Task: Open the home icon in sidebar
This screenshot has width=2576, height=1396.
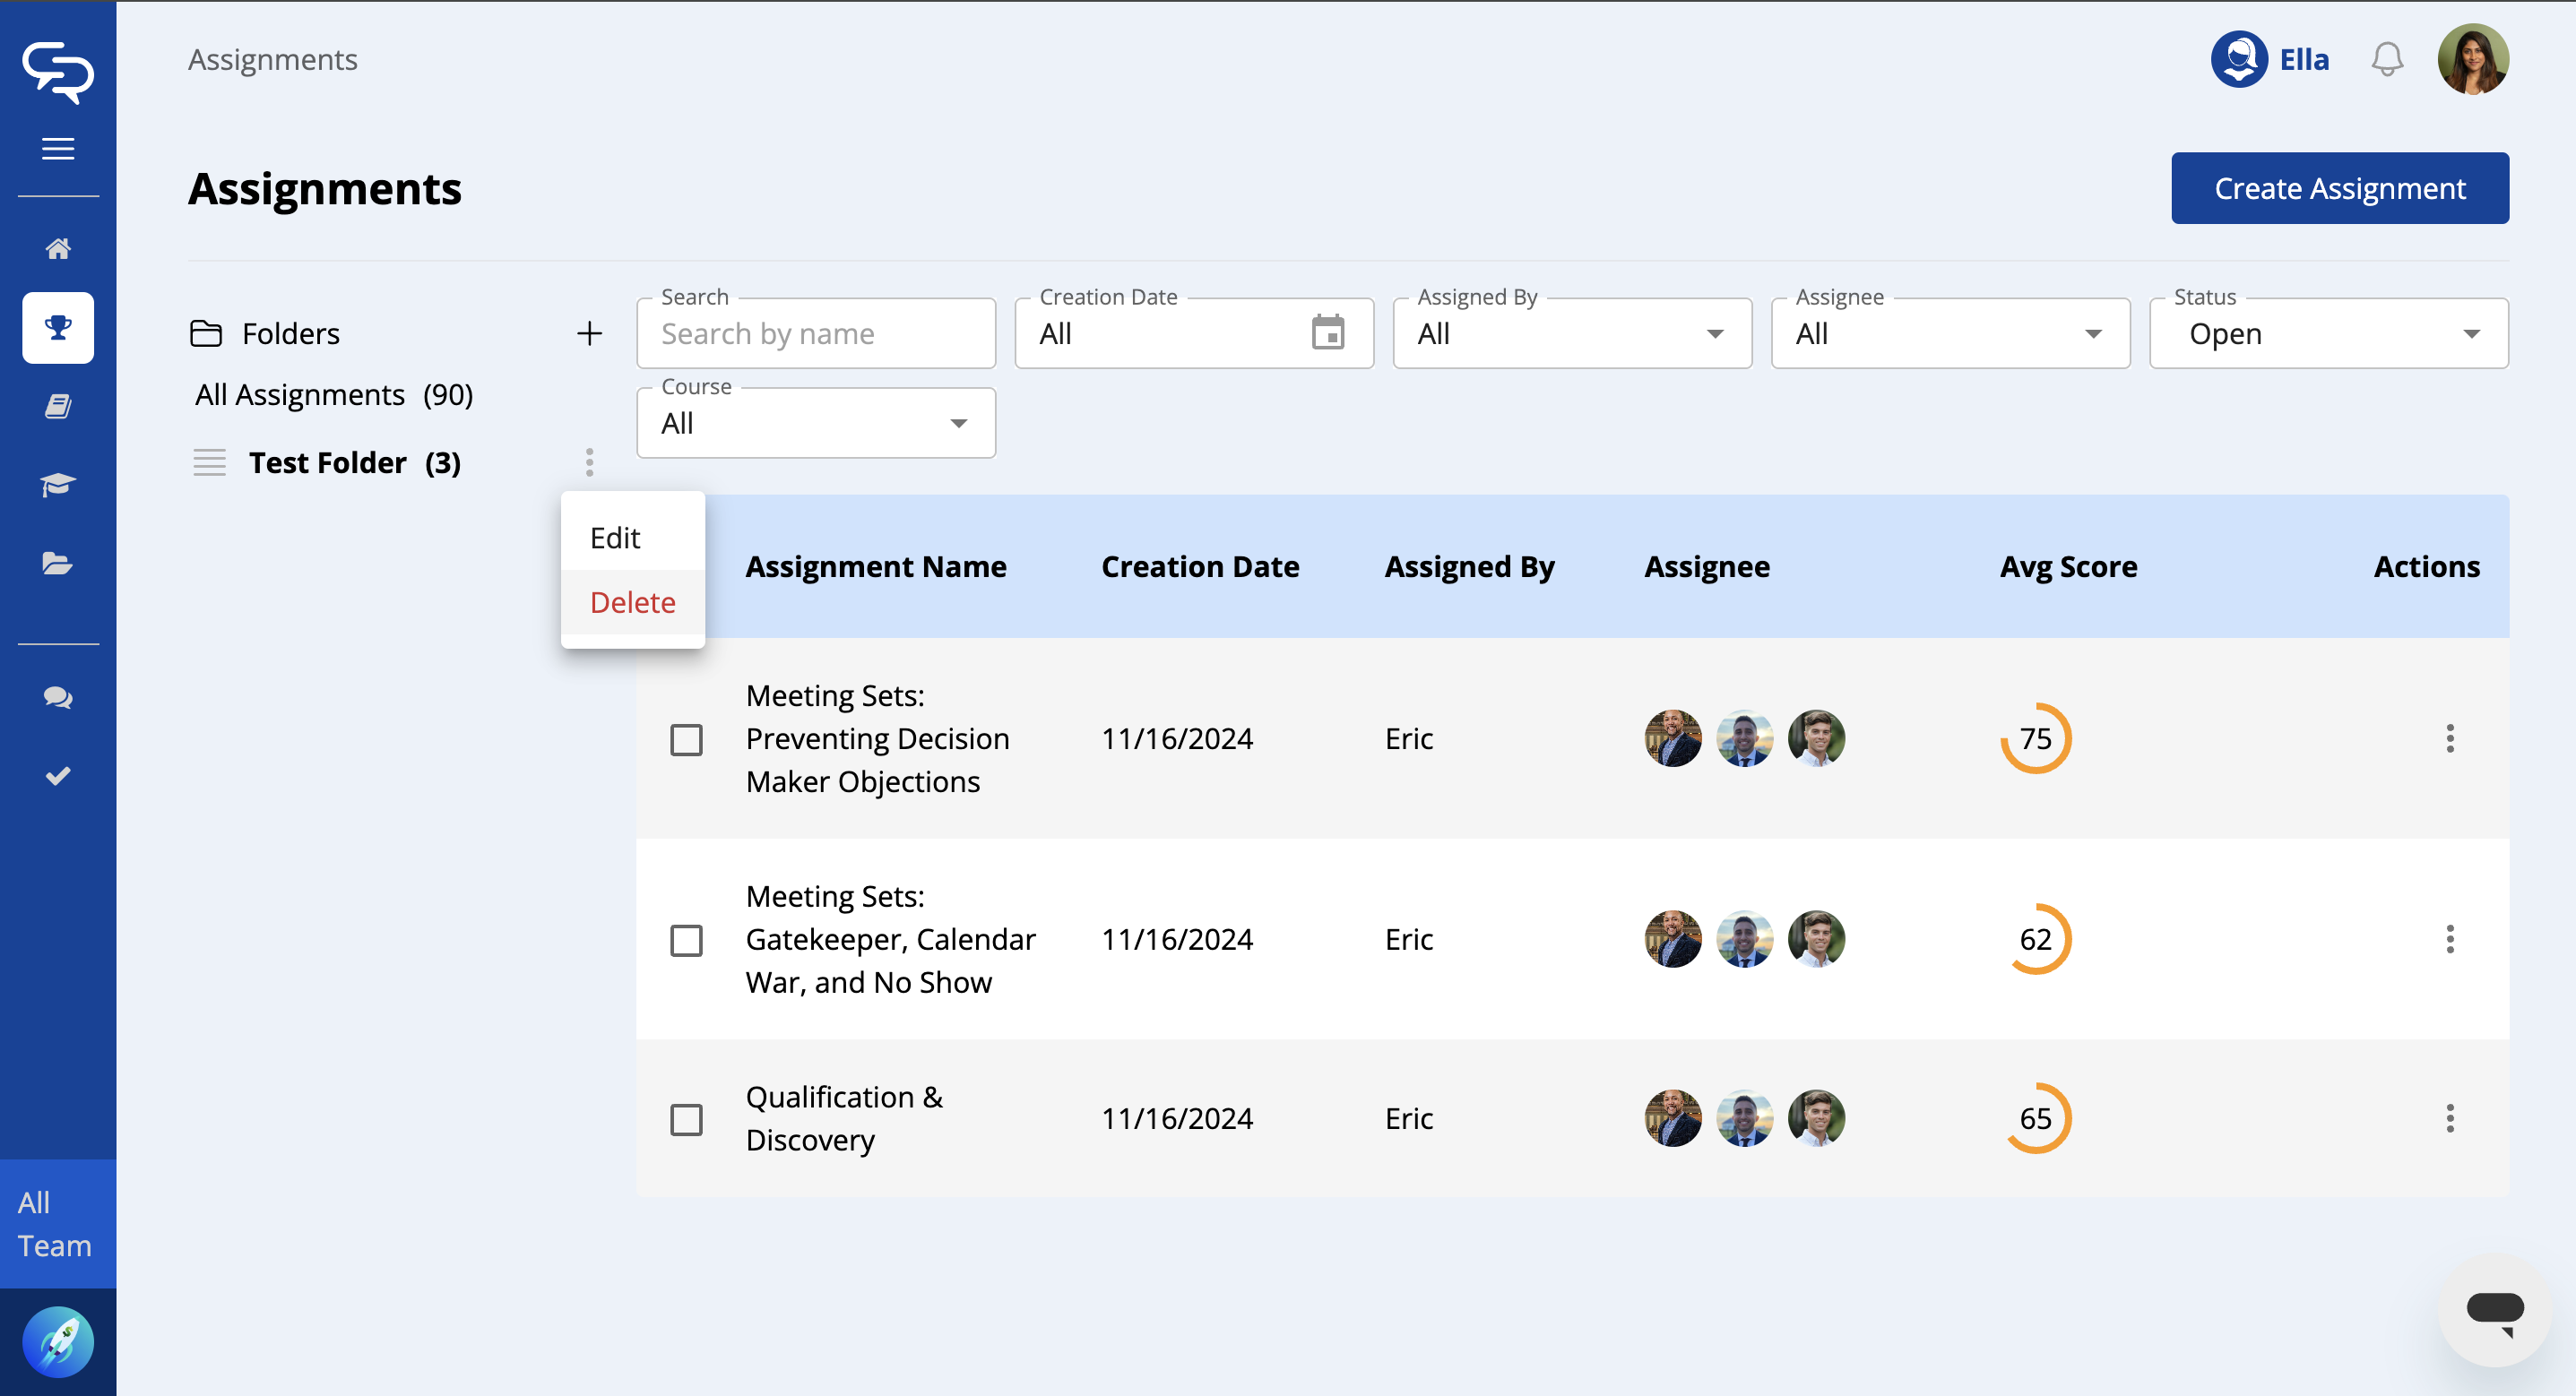Action: pos(58,249)
